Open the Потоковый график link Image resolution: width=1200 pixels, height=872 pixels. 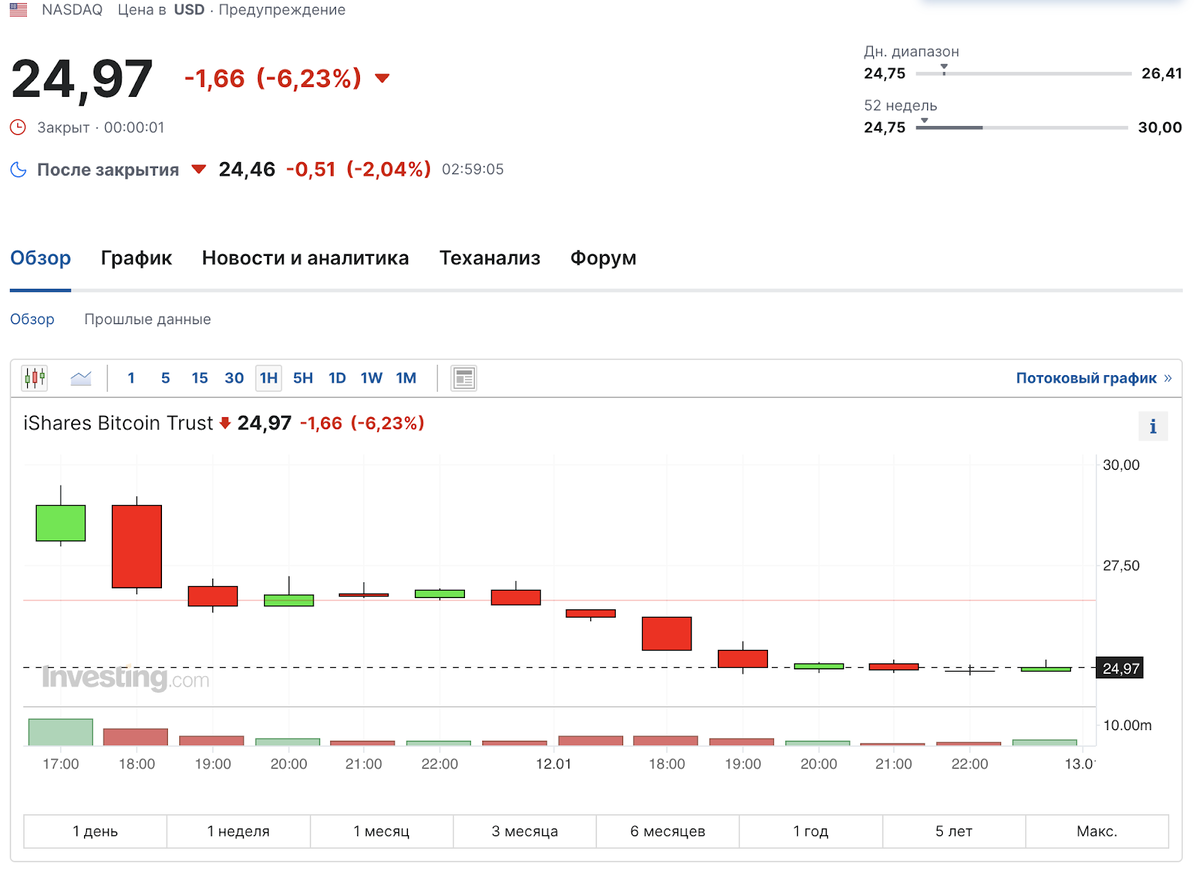1094,378
